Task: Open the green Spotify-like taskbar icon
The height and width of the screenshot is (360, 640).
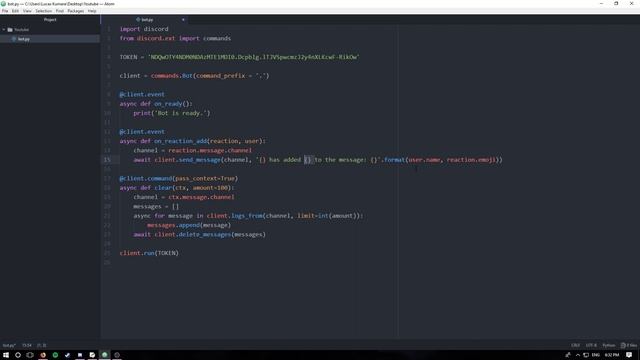Action: [55, 355]
